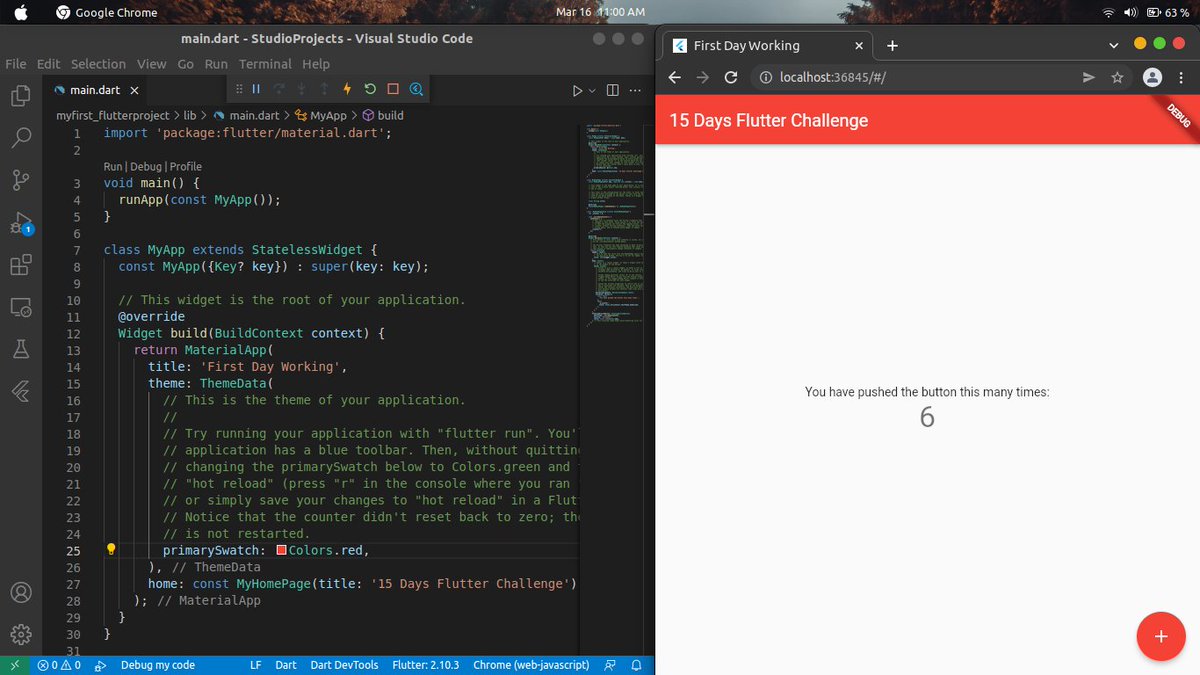The height and width of the screenshot is (675, 1200).
Task: Open Widget Inspector from debug toolbar
Action: [x=416, y=89]
